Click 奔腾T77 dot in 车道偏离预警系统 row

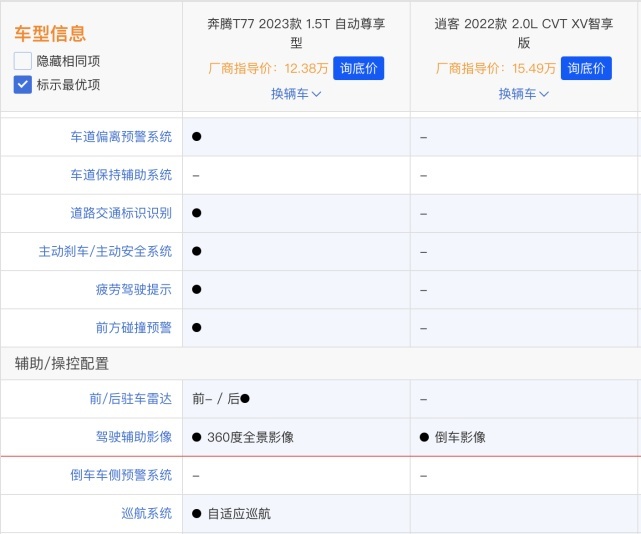(x=197, y=137)
